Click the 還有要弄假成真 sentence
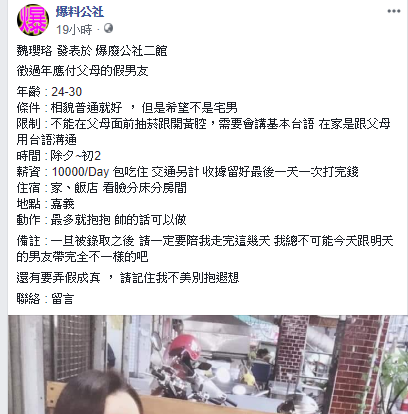The height and width of the screenshot is (414, 408). (x=128, y=277)
